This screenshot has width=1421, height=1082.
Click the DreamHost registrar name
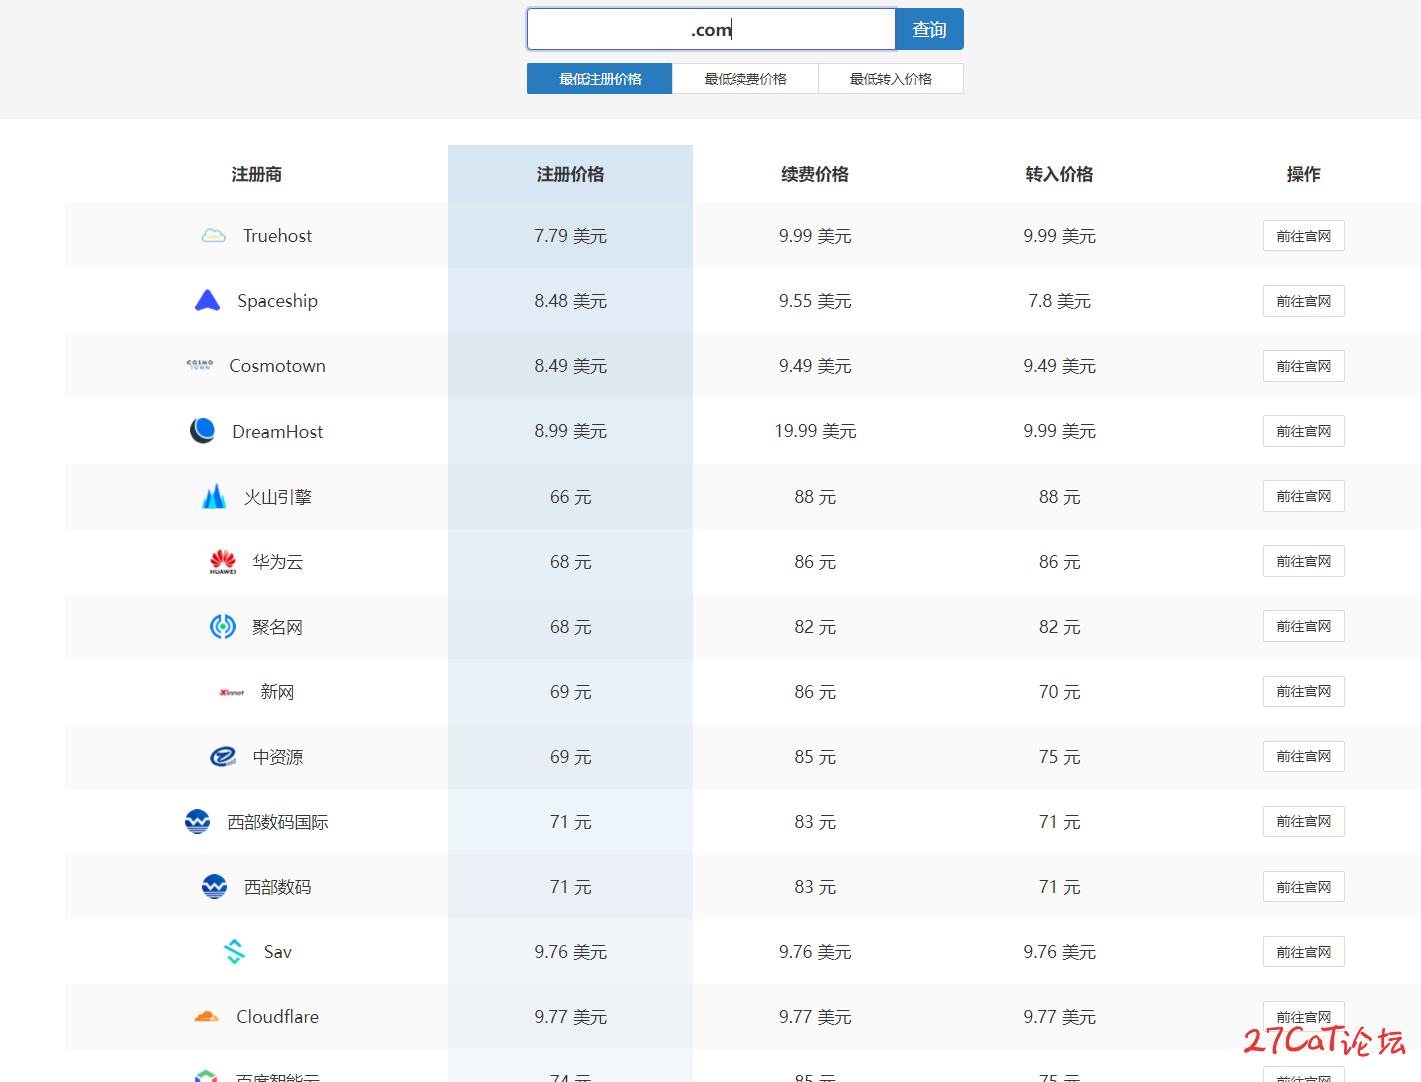(277, 431)
